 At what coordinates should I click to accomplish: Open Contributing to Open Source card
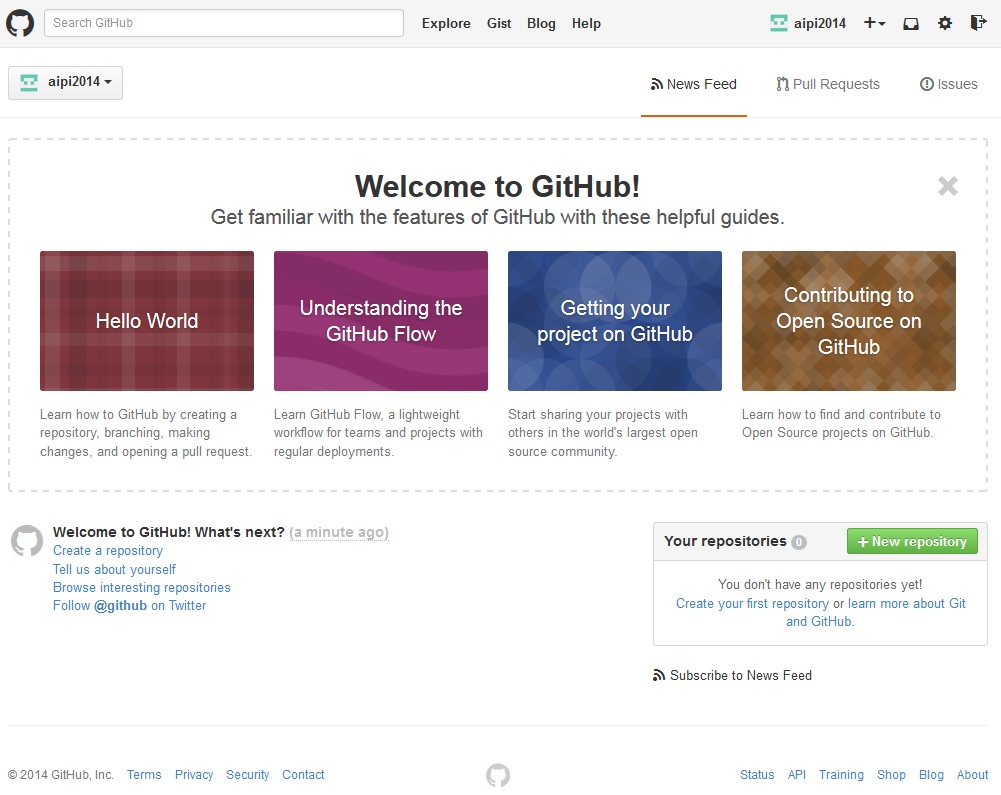pyautogui.click(x=848, y=321)
